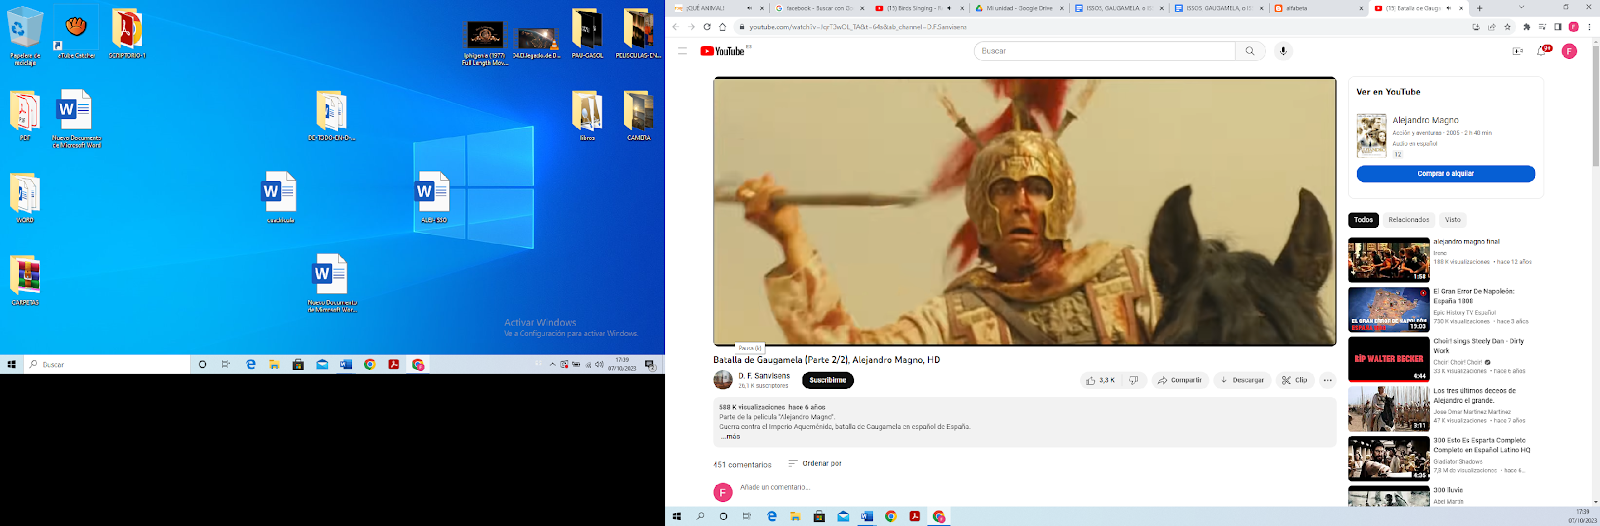
Task: Click the YouTube search magnifier button
Action: click(1250, 51)
